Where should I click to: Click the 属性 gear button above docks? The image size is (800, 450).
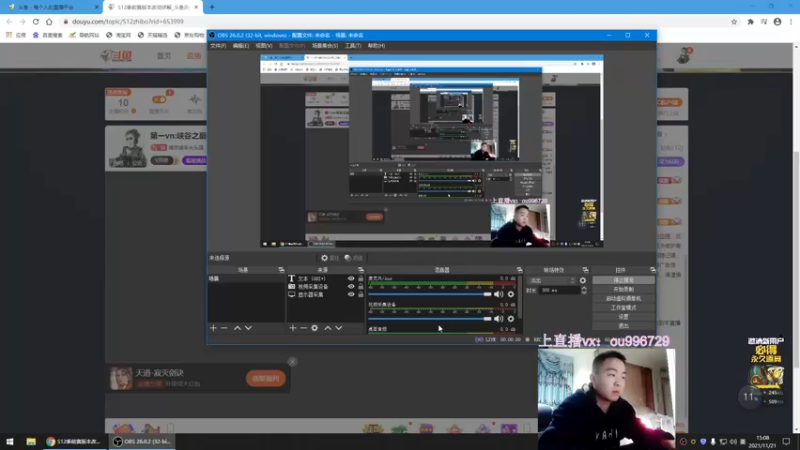point(330,258)
